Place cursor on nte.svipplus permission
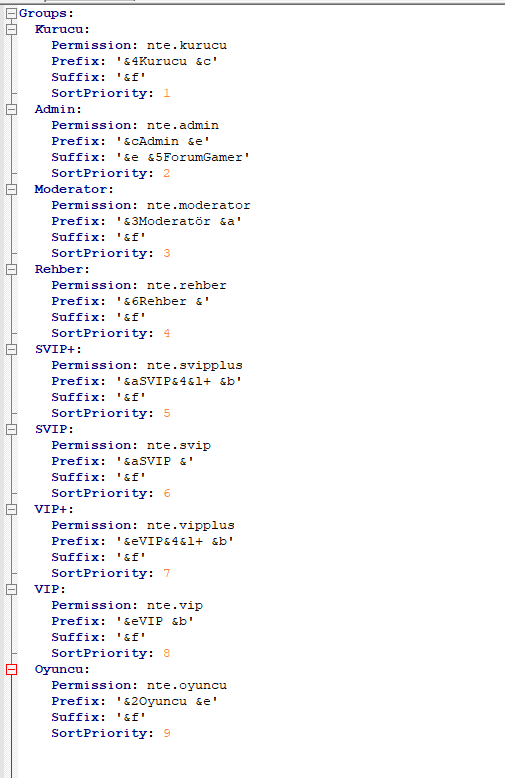The height and width of the screenshot is (778, 505). point(194,365)
